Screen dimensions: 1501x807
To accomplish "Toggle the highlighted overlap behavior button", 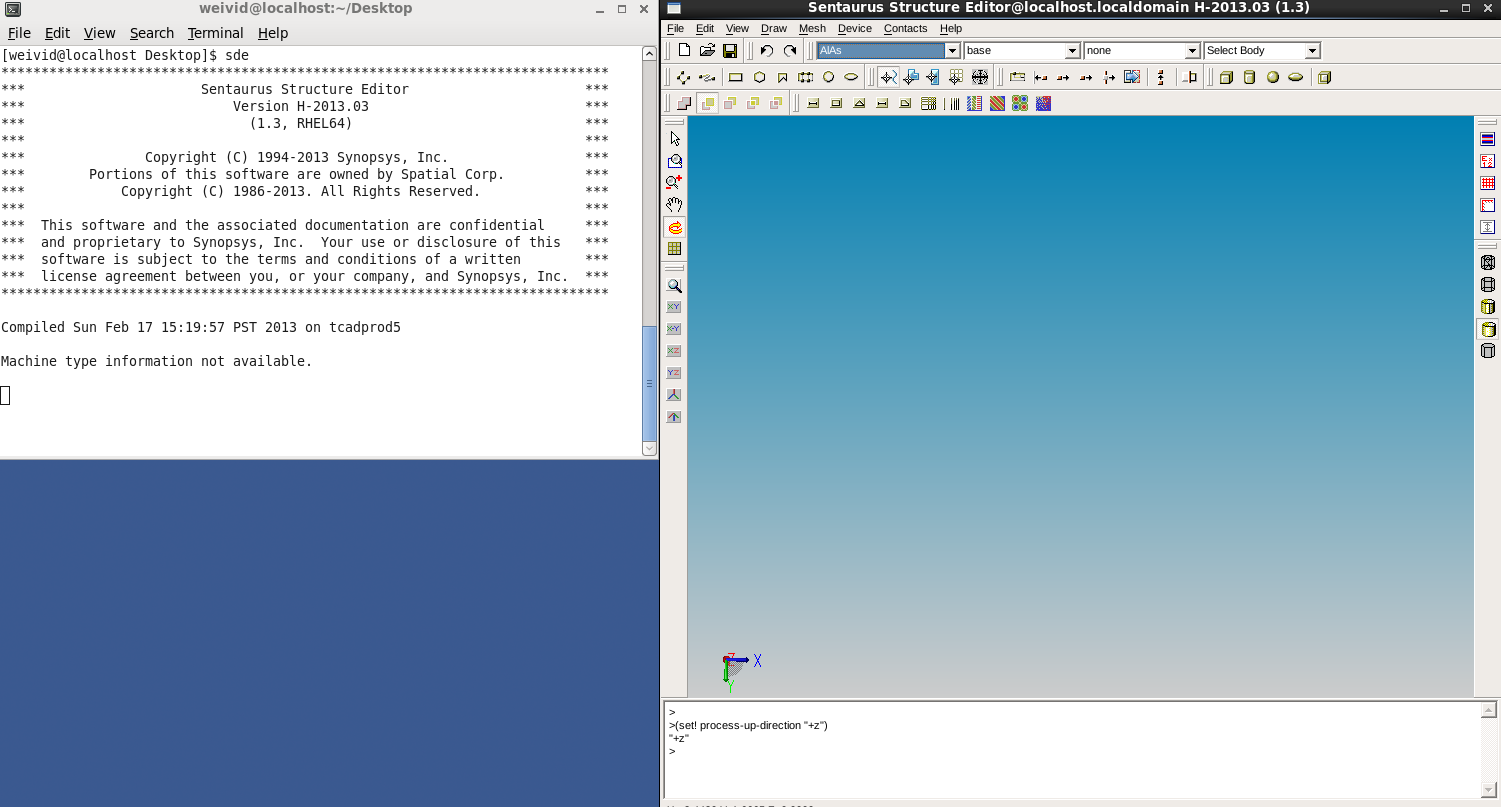I will click(708, 104).
